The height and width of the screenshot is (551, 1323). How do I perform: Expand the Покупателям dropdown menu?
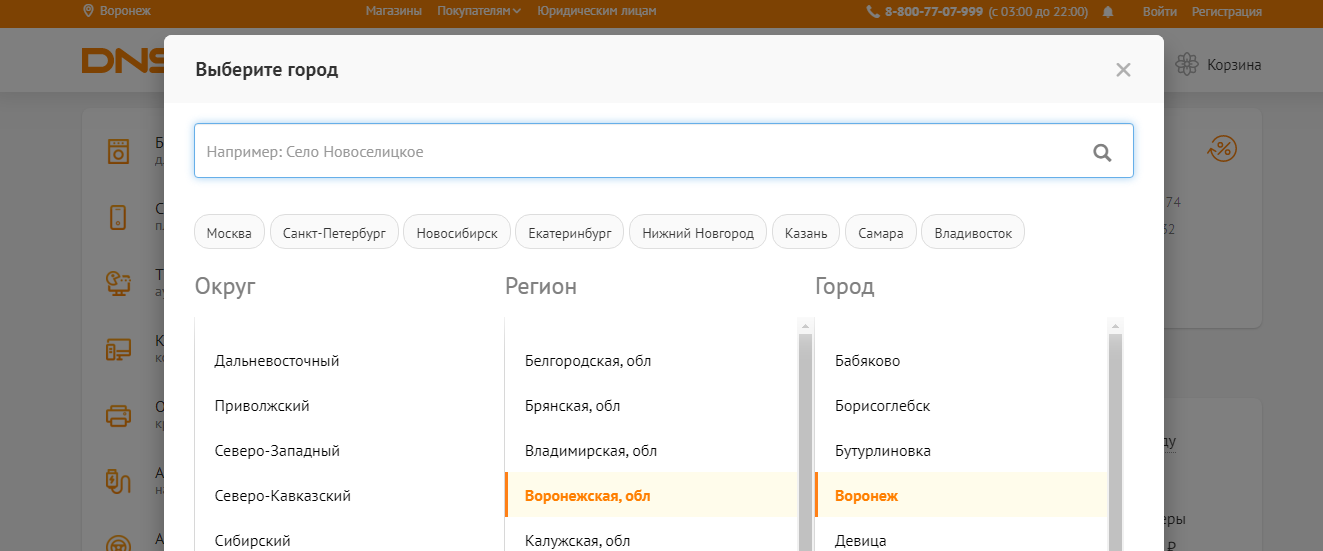point(479,12)
